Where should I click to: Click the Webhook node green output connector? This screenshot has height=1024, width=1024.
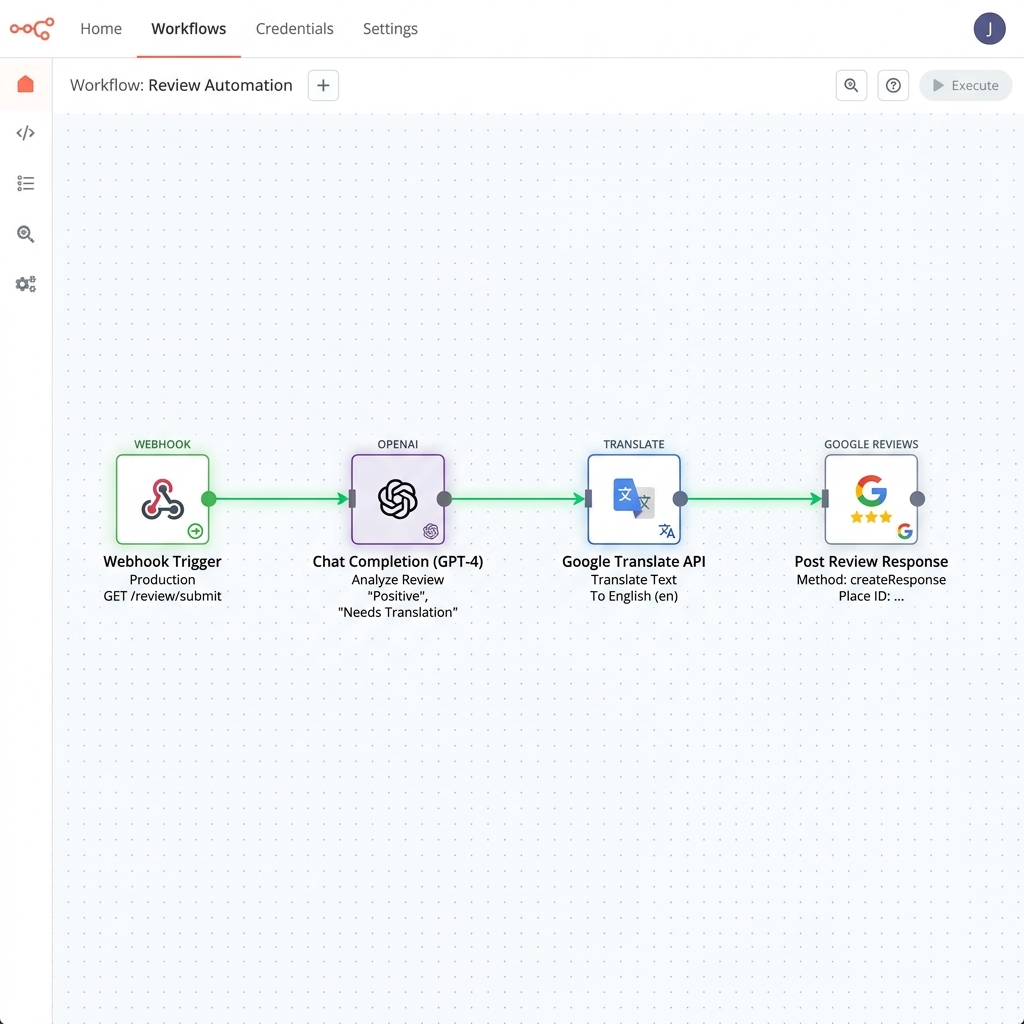[209, 499]
